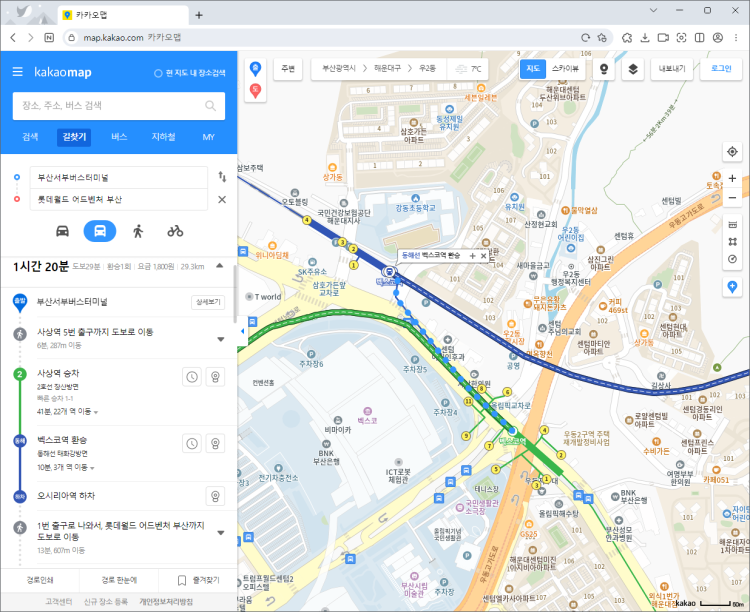Select the distance measuring tool
750x612 pixels.
coord(732,224)
